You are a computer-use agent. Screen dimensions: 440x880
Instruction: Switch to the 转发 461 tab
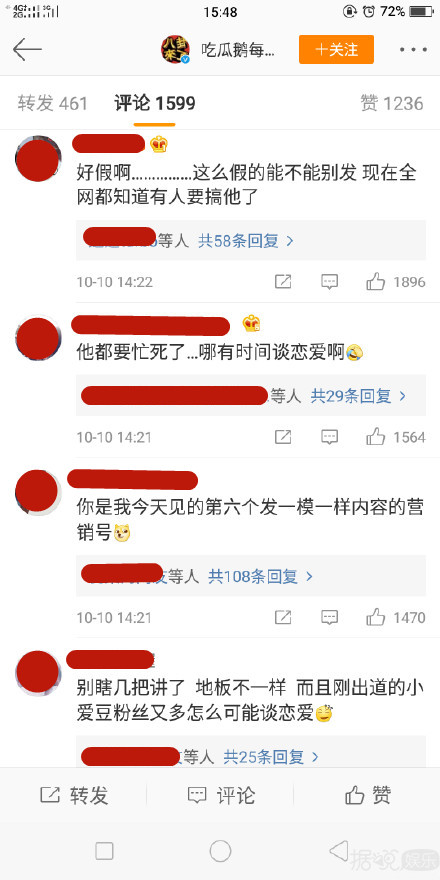(52, 103)
